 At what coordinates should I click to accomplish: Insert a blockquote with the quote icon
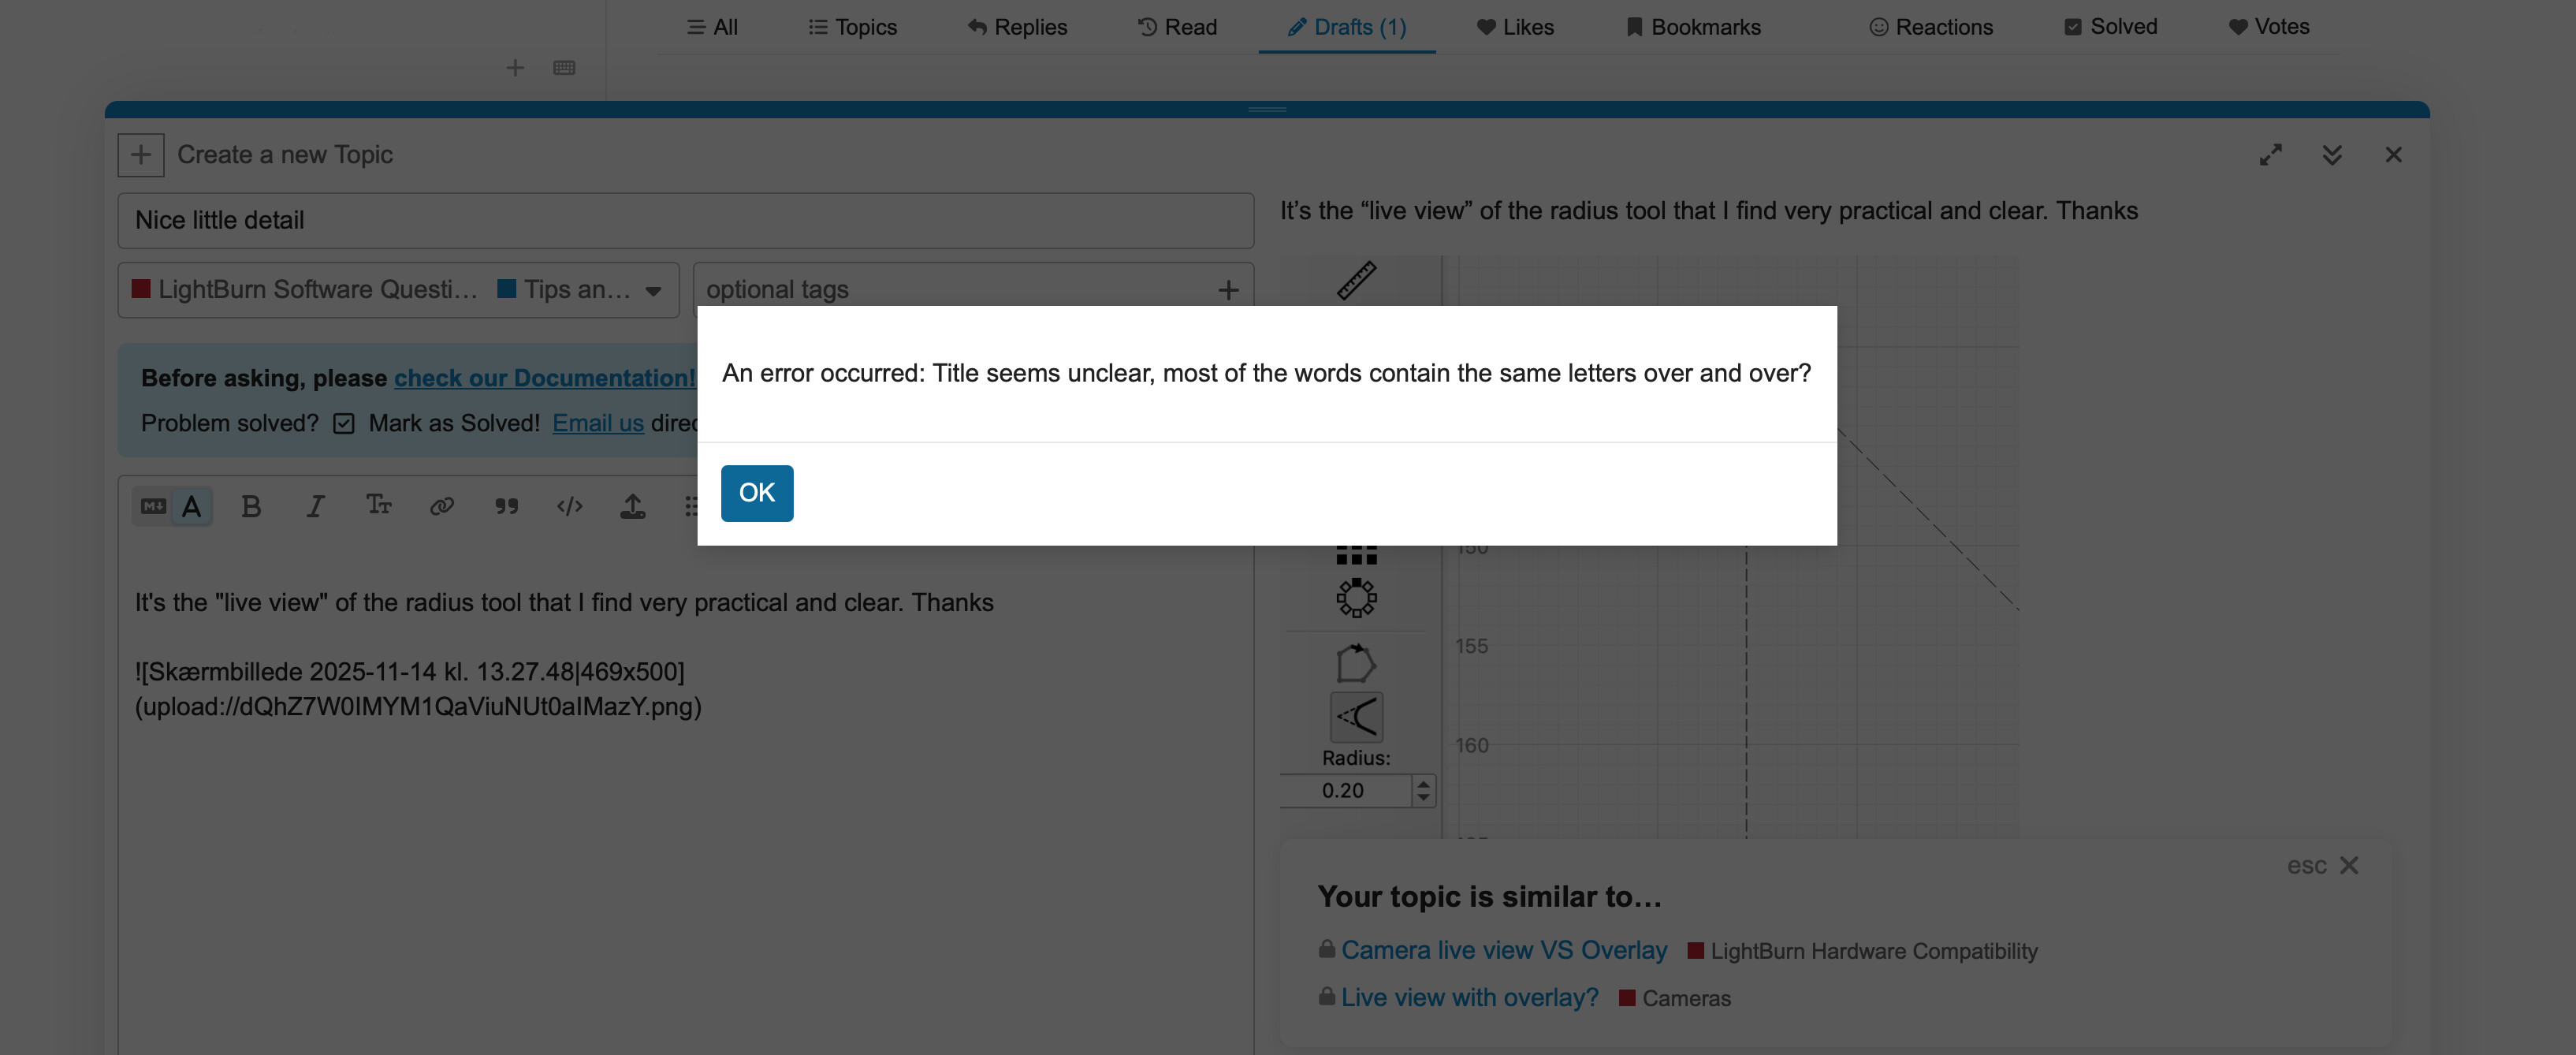tap(506, 506)
